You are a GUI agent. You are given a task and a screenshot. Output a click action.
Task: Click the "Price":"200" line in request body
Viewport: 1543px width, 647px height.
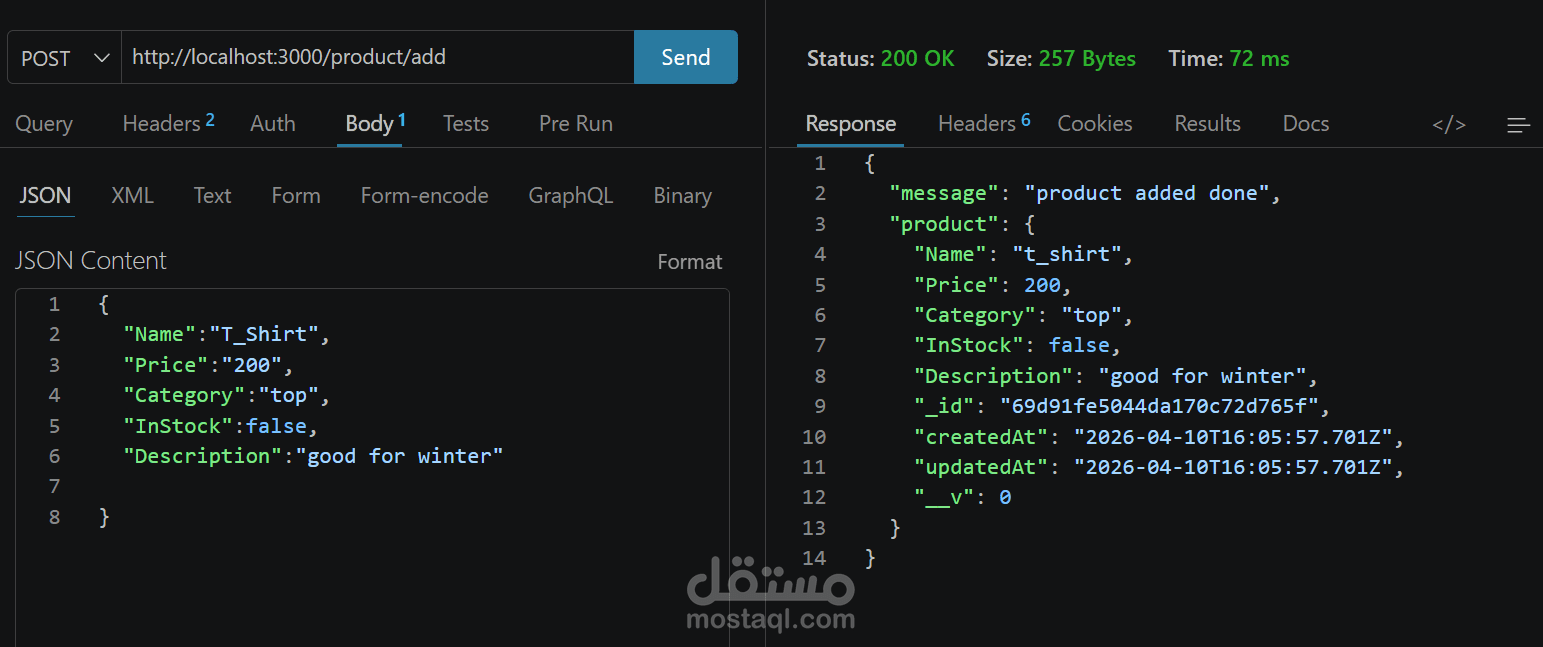(x=208, y=365)
